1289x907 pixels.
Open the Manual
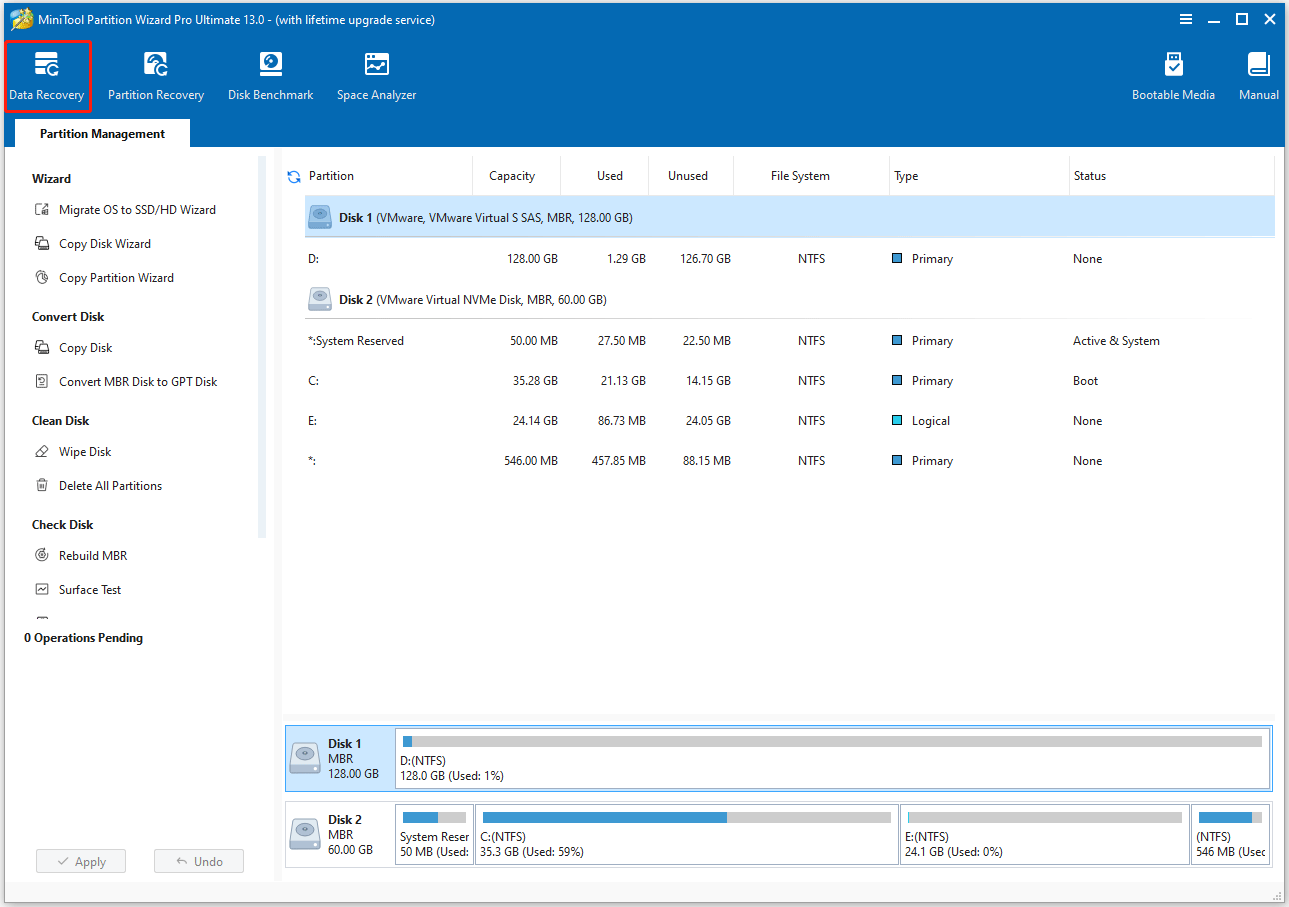click(1257, 75)
